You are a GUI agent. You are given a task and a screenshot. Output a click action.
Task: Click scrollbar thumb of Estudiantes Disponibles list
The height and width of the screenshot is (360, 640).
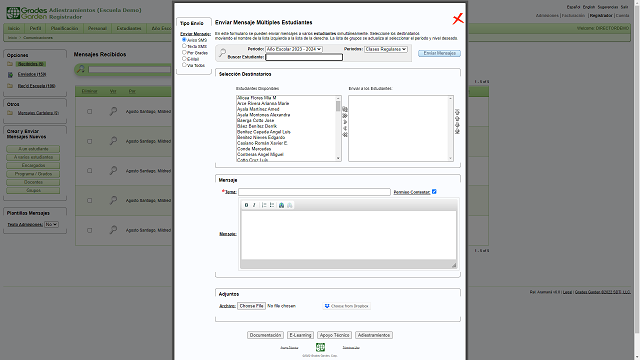coord(338,106)
